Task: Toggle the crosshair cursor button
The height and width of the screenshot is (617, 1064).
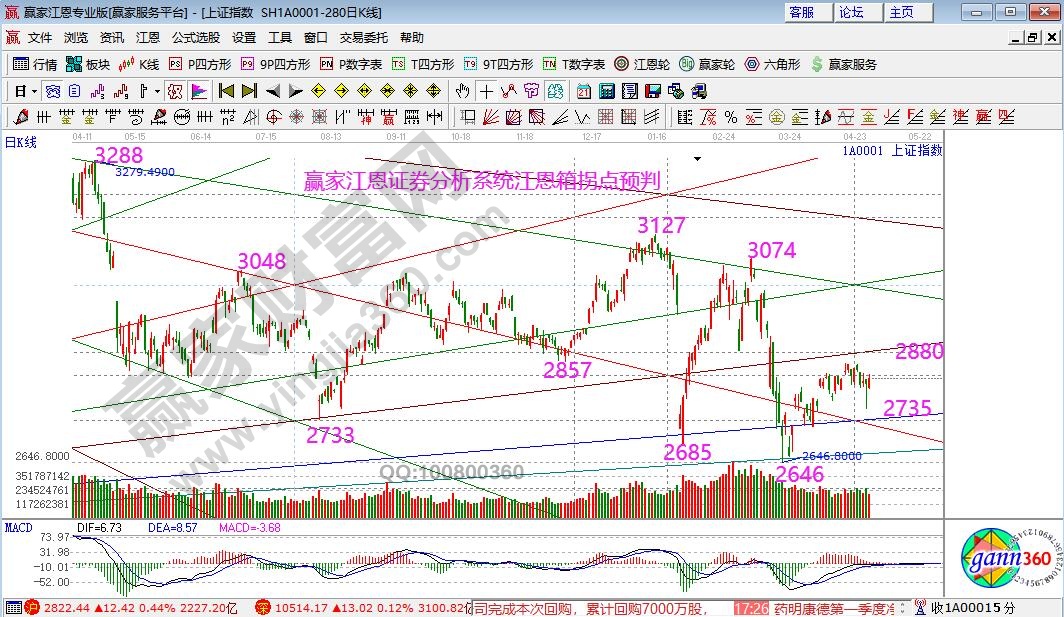Action: 486,91
